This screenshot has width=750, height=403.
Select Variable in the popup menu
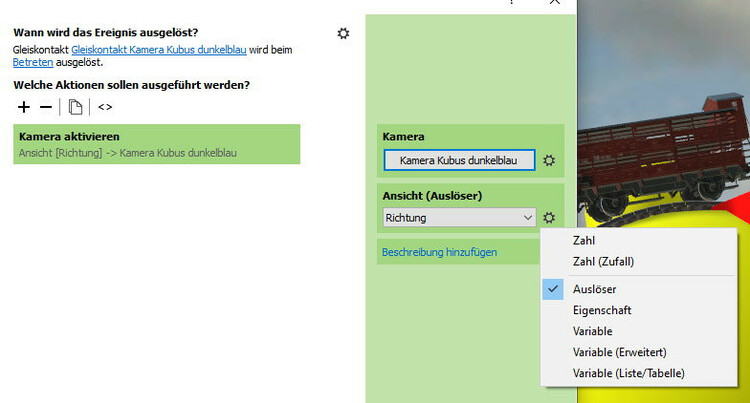click(592, 331)
